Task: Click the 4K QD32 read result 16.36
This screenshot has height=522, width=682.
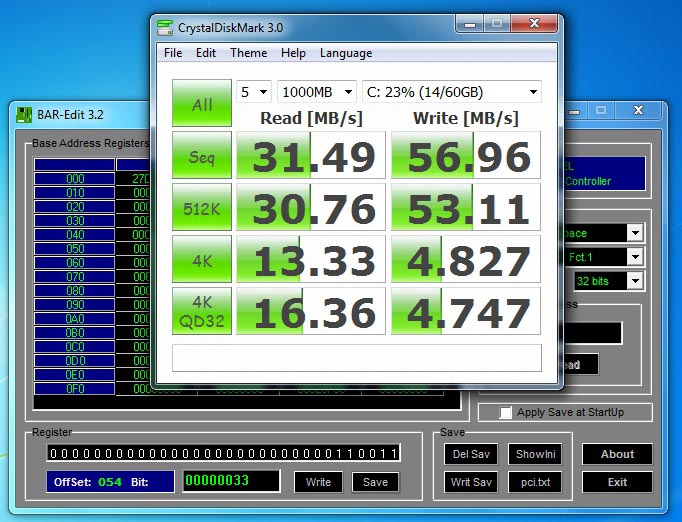Action: pyautogui.click(x=311, y=311)
